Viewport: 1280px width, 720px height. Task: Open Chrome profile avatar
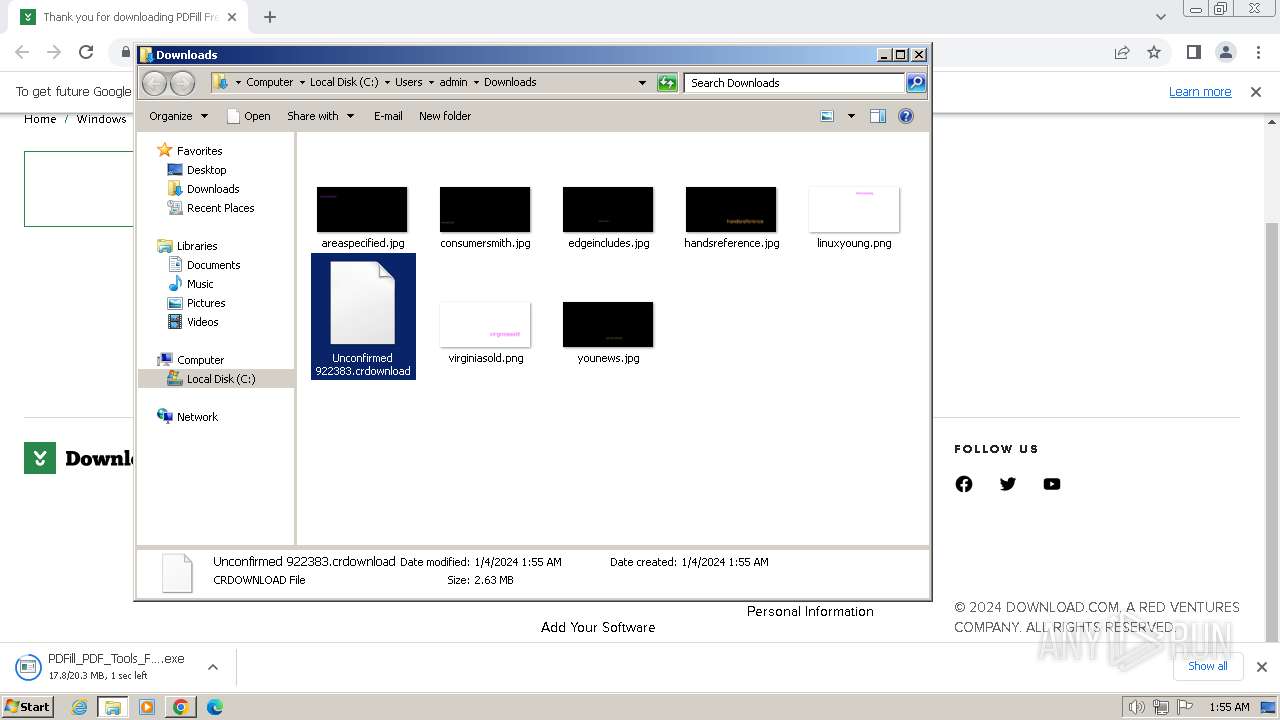point(1226,52)
